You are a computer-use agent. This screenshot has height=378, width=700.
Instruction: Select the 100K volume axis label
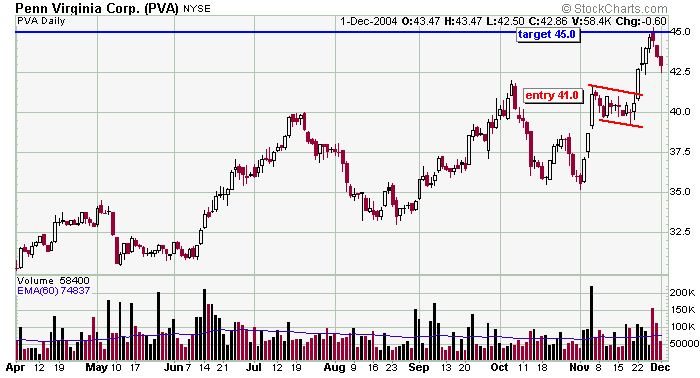coord(683,327)
